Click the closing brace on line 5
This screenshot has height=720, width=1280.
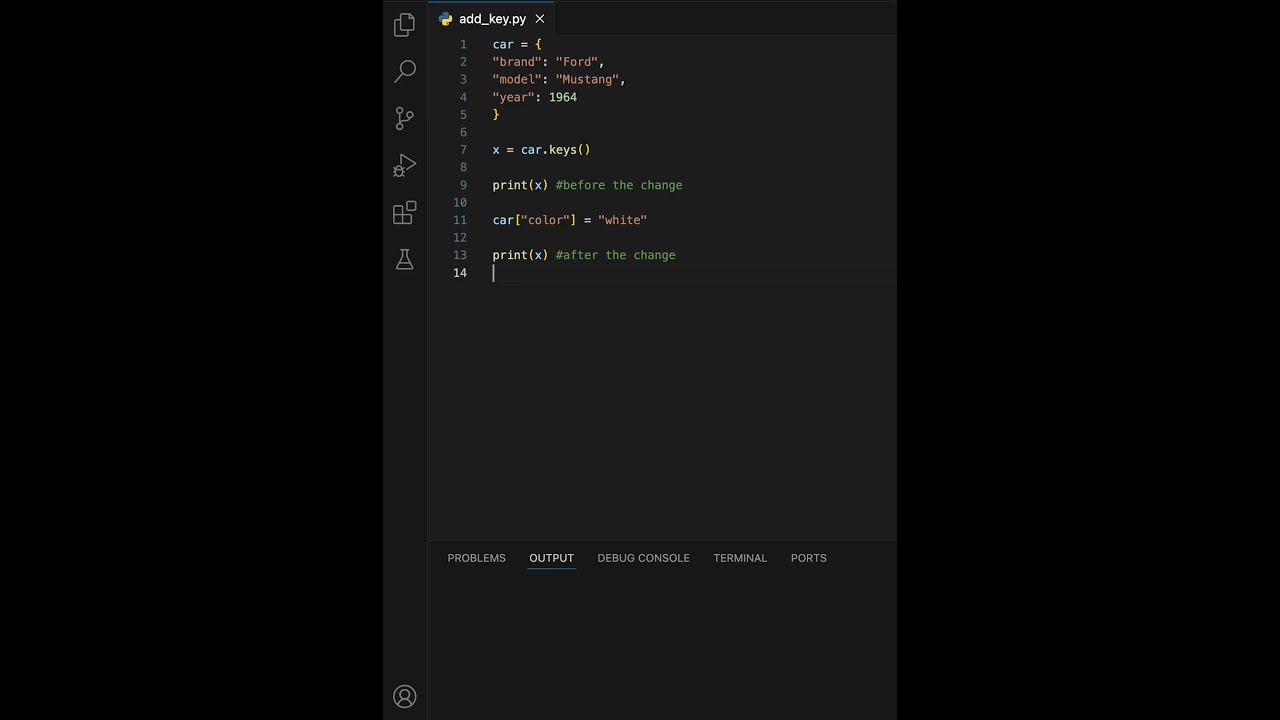(x=496, y=114)
